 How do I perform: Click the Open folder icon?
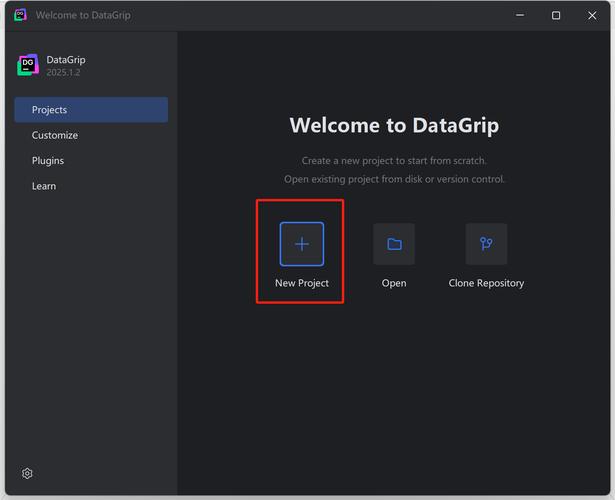(x=394, y=244)
